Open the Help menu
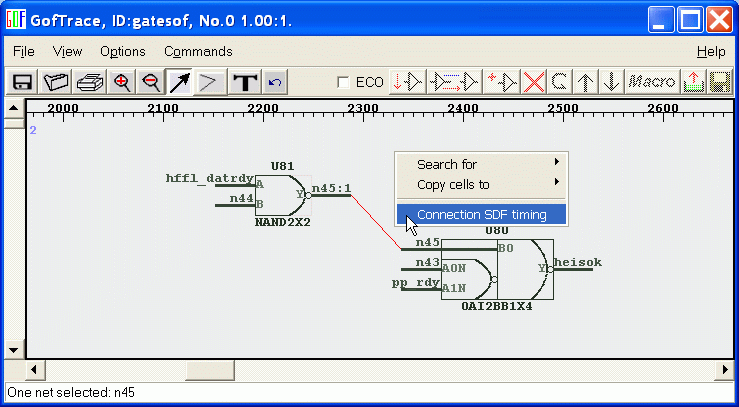 [x=711, y=51]
